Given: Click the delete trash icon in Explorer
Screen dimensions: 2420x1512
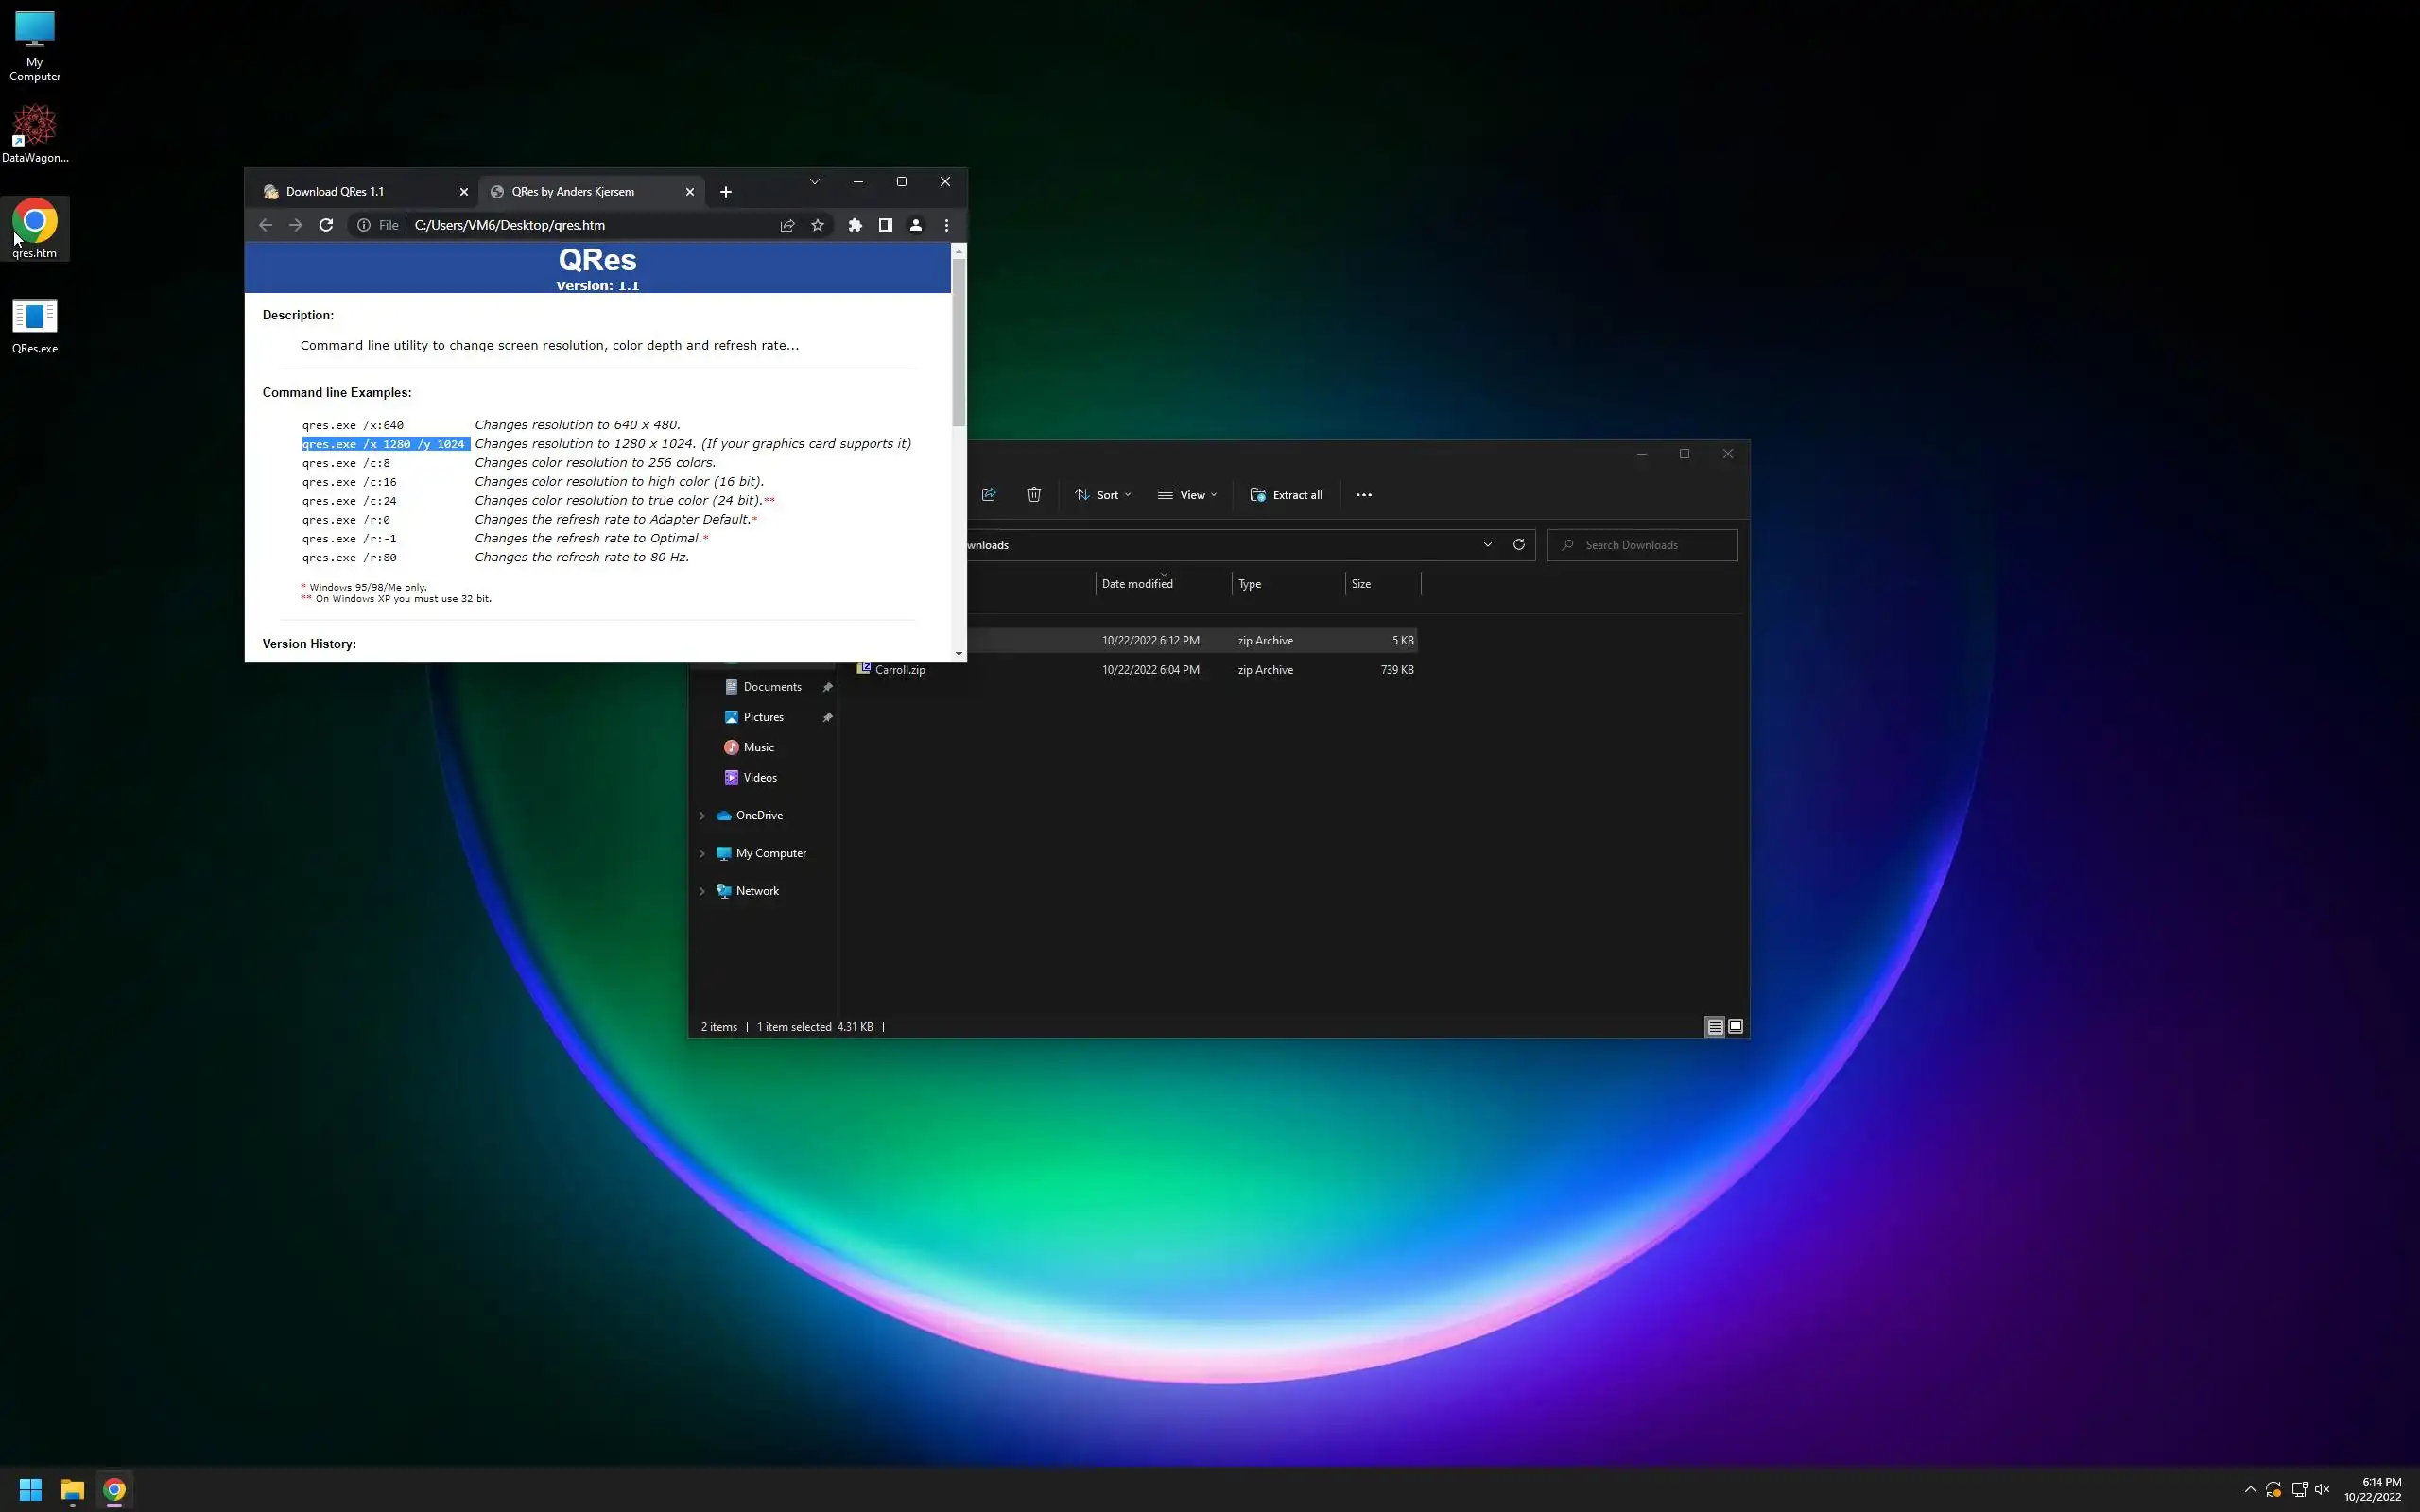Looking at the screenshot, I should (1034, 495).
